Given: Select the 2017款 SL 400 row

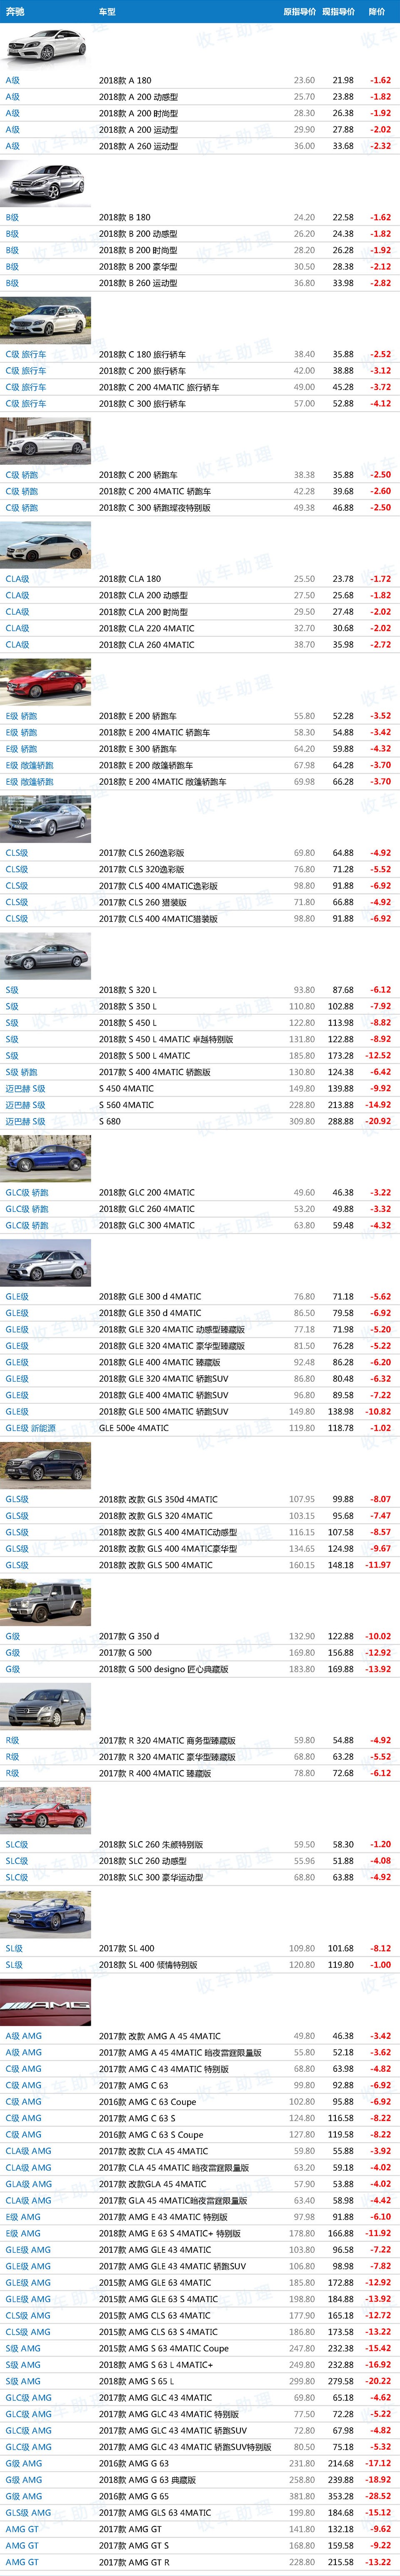Looking at the screenshot, I should [x=200, y=1948].
